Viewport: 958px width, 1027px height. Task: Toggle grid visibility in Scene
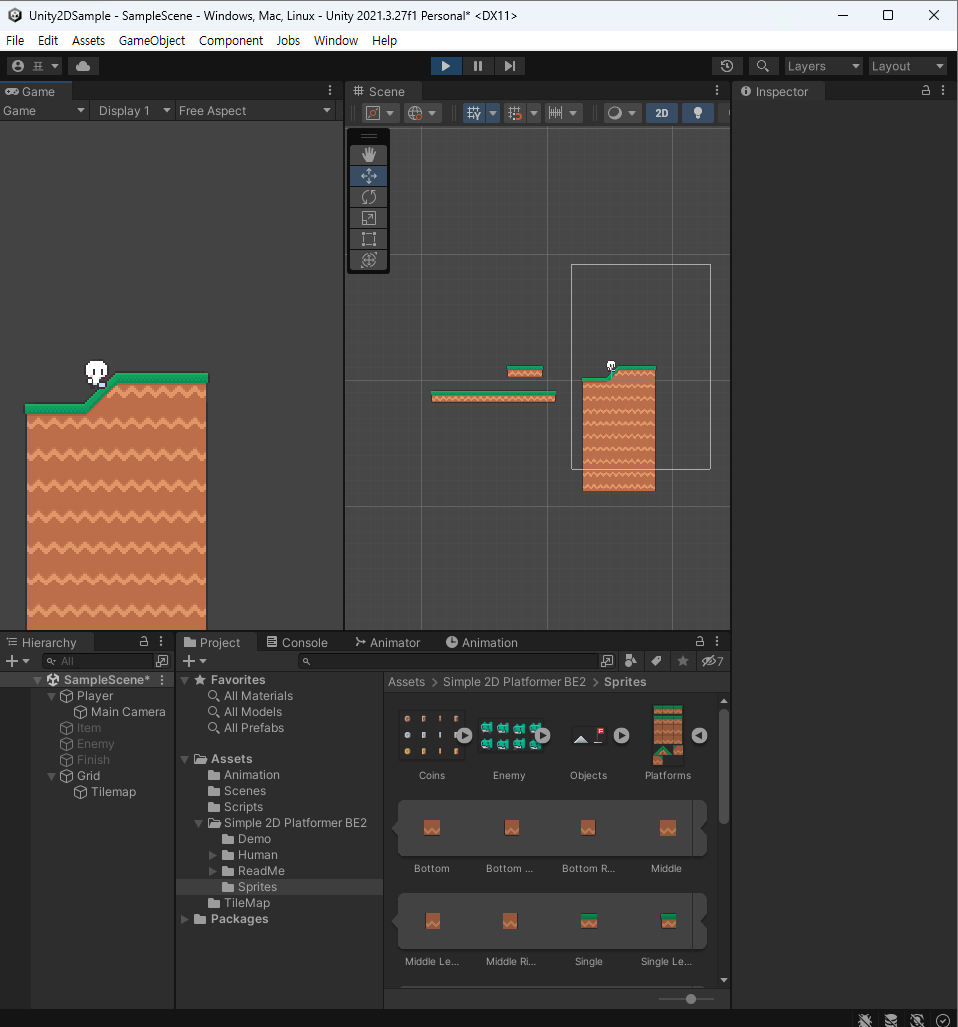(x=473, y=113)
